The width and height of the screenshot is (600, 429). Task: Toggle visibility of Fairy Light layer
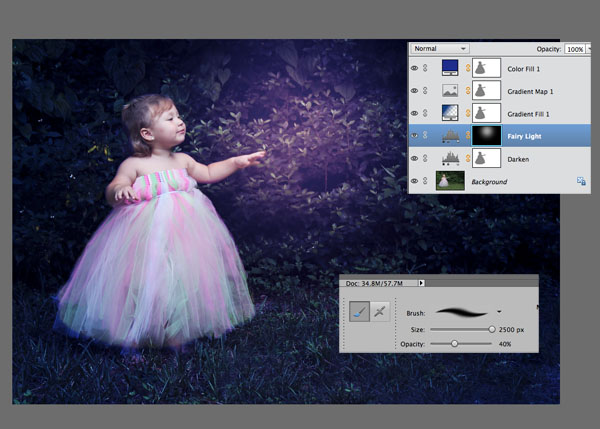pos(414,135)
